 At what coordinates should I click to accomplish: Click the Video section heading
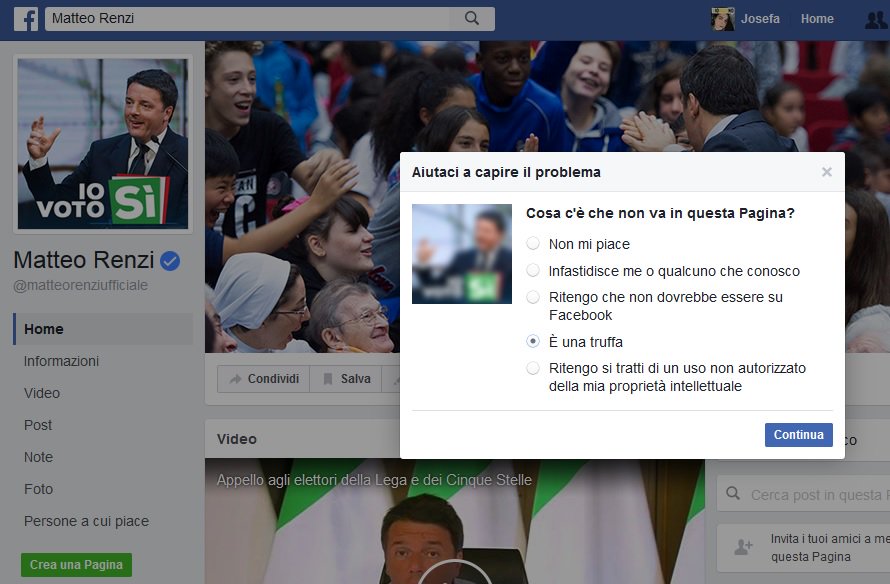(237, 439)
